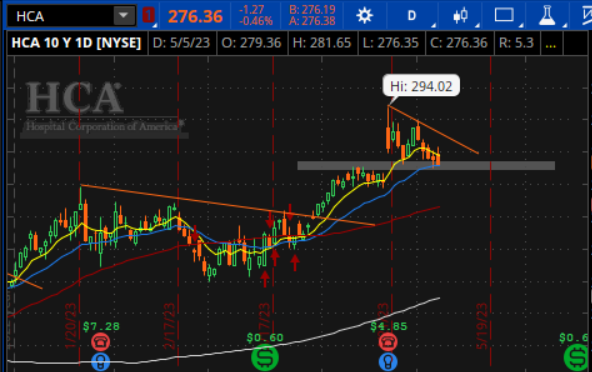Image resolution: width=592 pixels, height=372 pixels.
Task: Click the last price 276.36
Action: pos(195,17)
